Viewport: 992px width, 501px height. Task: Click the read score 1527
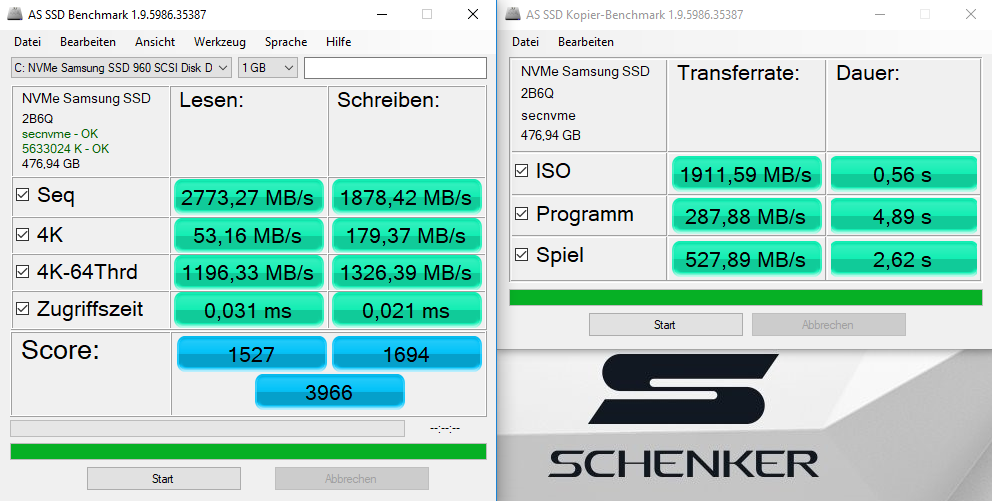(252, 353)
